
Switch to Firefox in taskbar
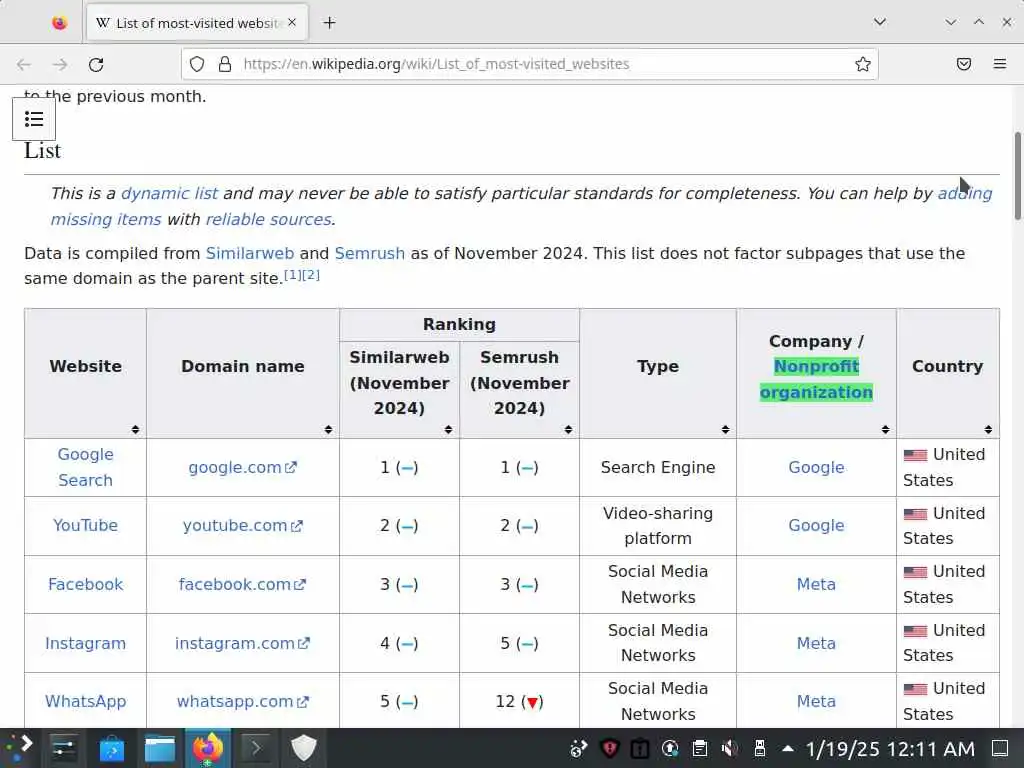pyautogui.click(x=208, y=748)
